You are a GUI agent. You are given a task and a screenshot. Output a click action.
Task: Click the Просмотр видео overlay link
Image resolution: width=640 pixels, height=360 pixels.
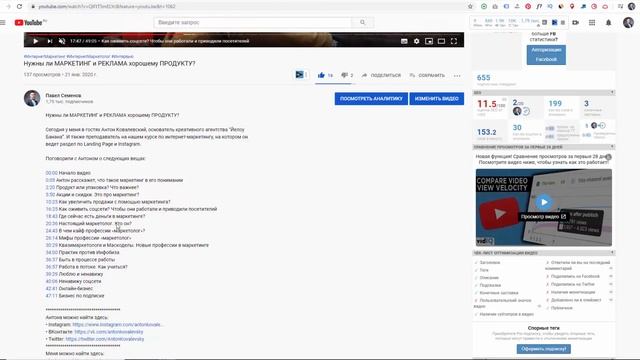543,216
